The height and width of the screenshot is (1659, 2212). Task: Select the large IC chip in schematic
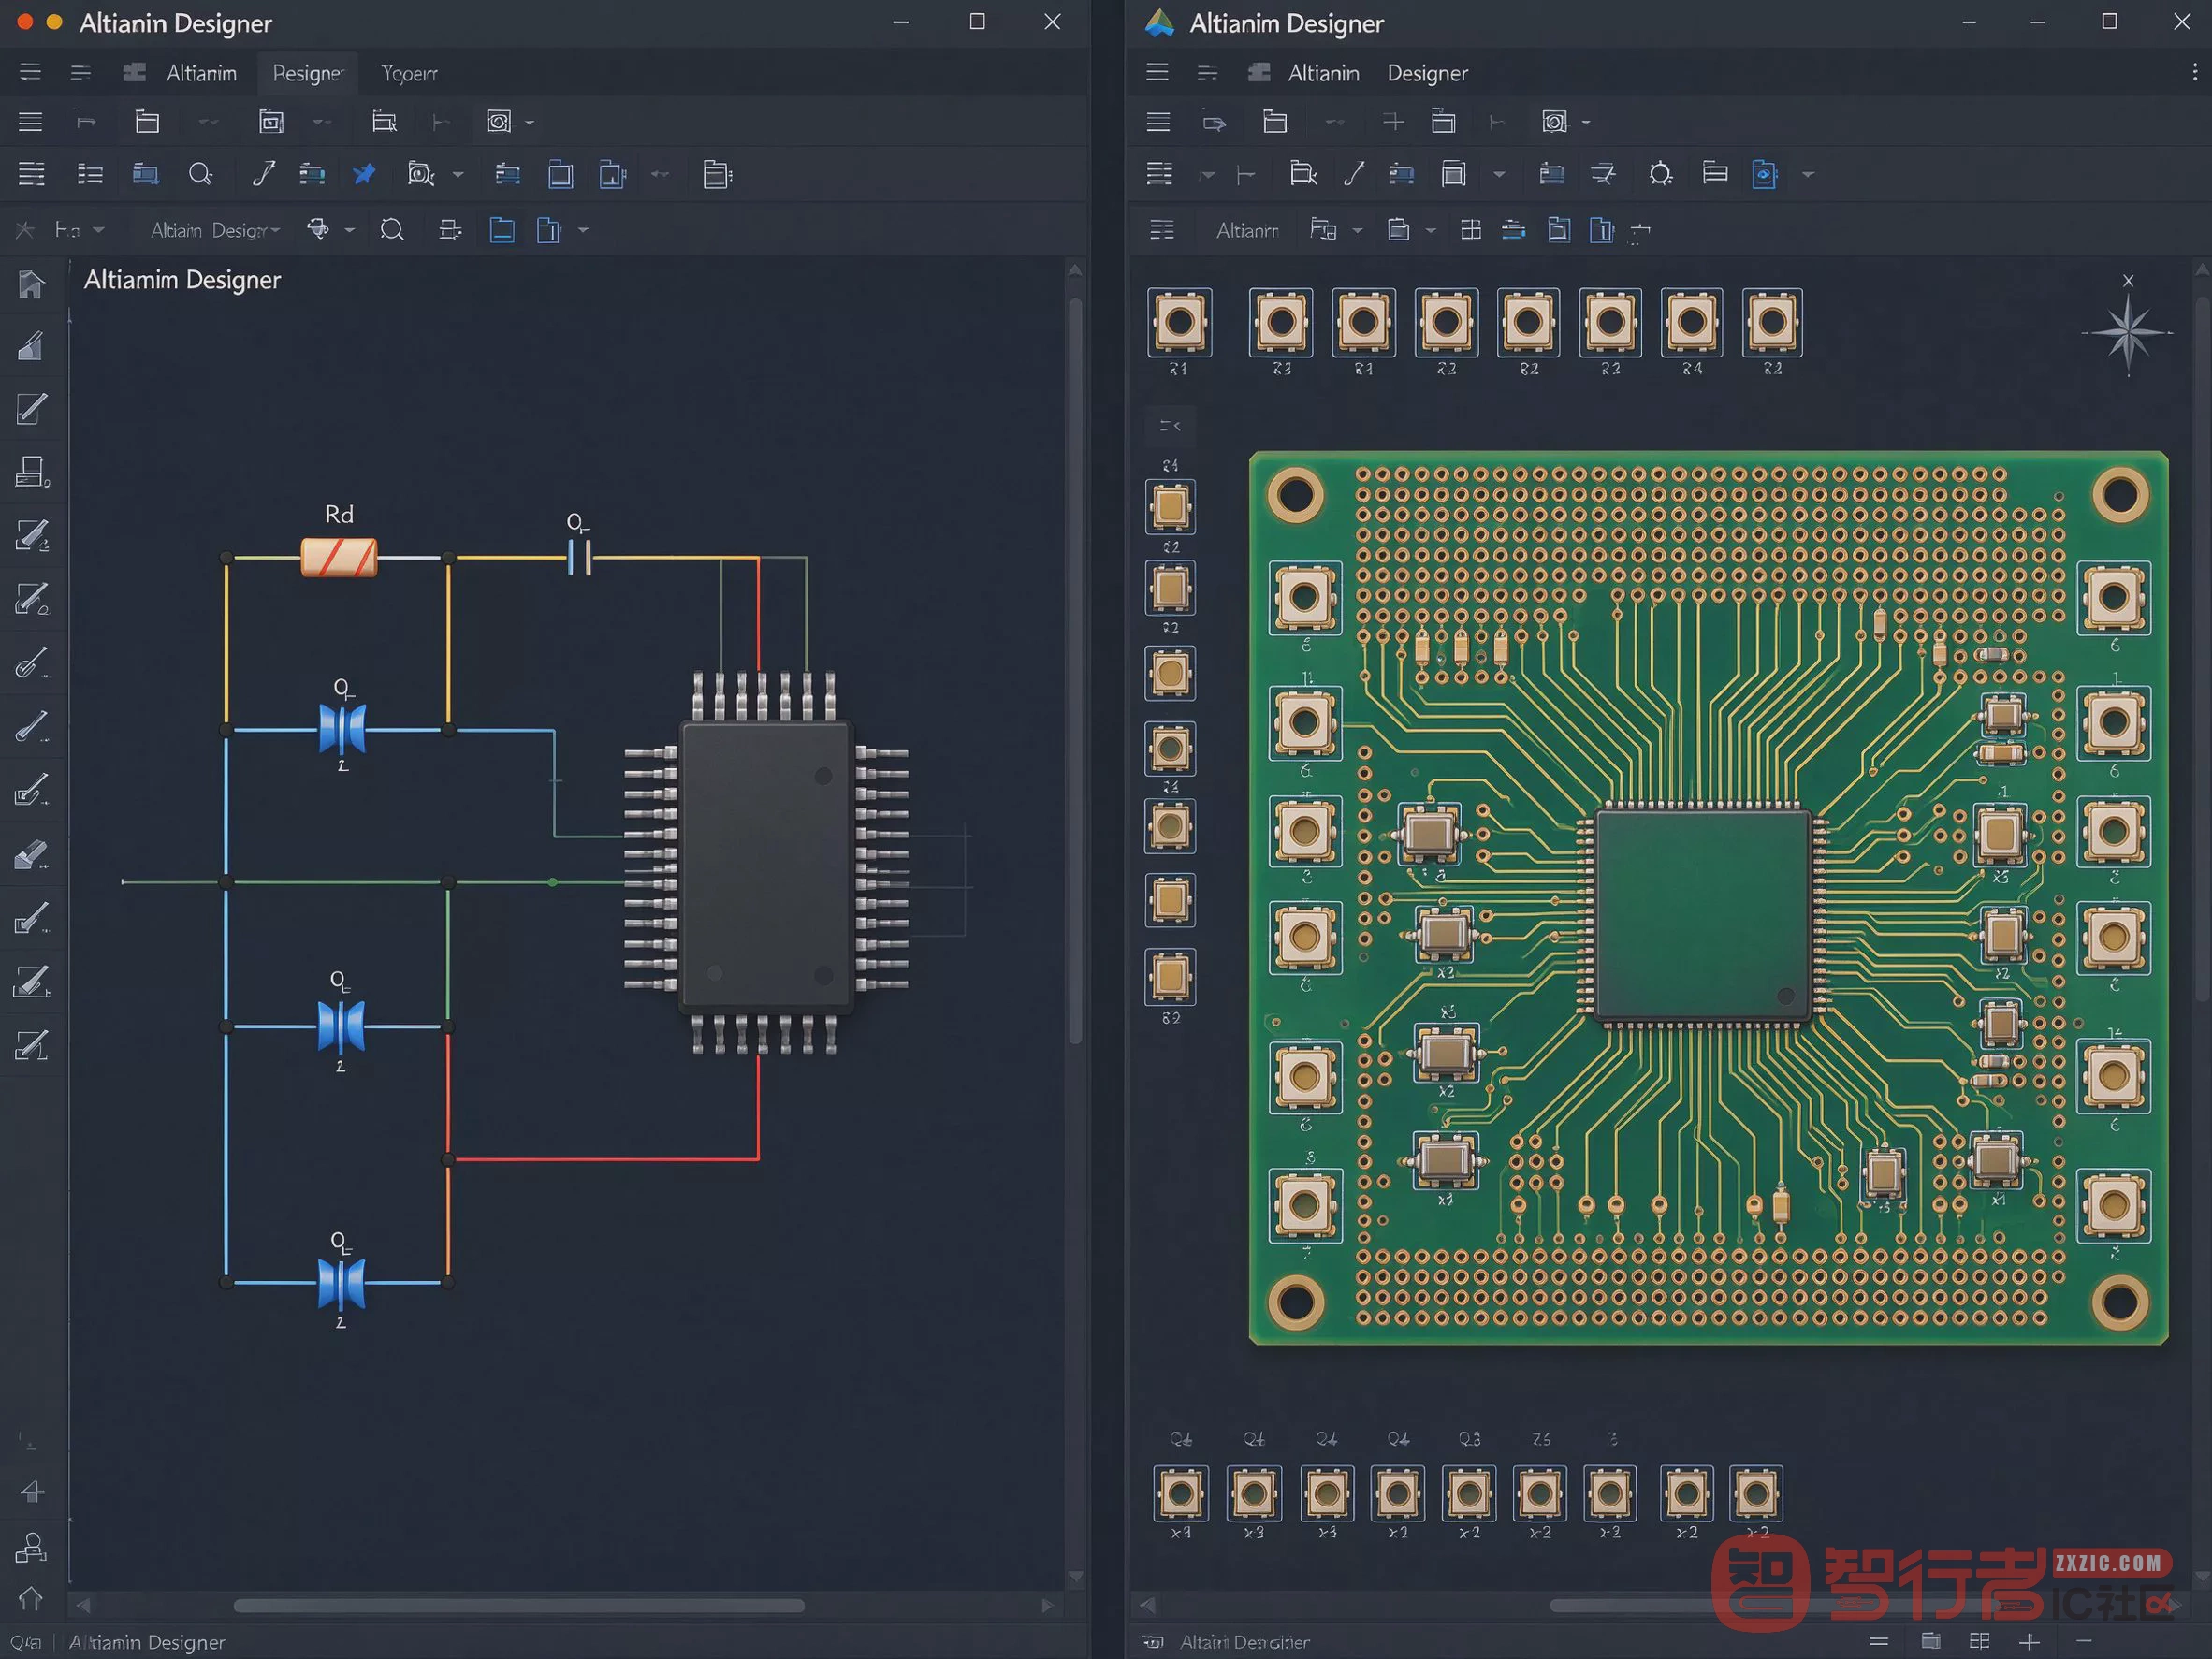coord(766,863)
